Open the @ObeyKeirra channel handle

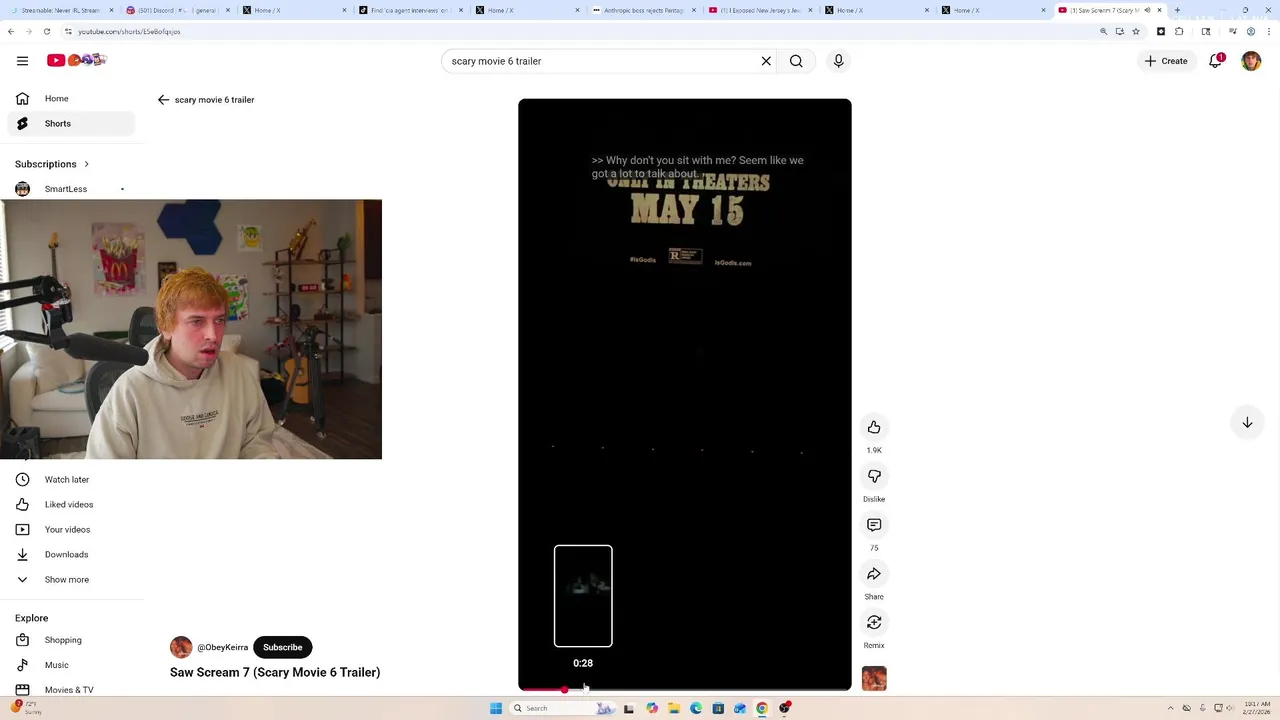[x=222, y=647]
